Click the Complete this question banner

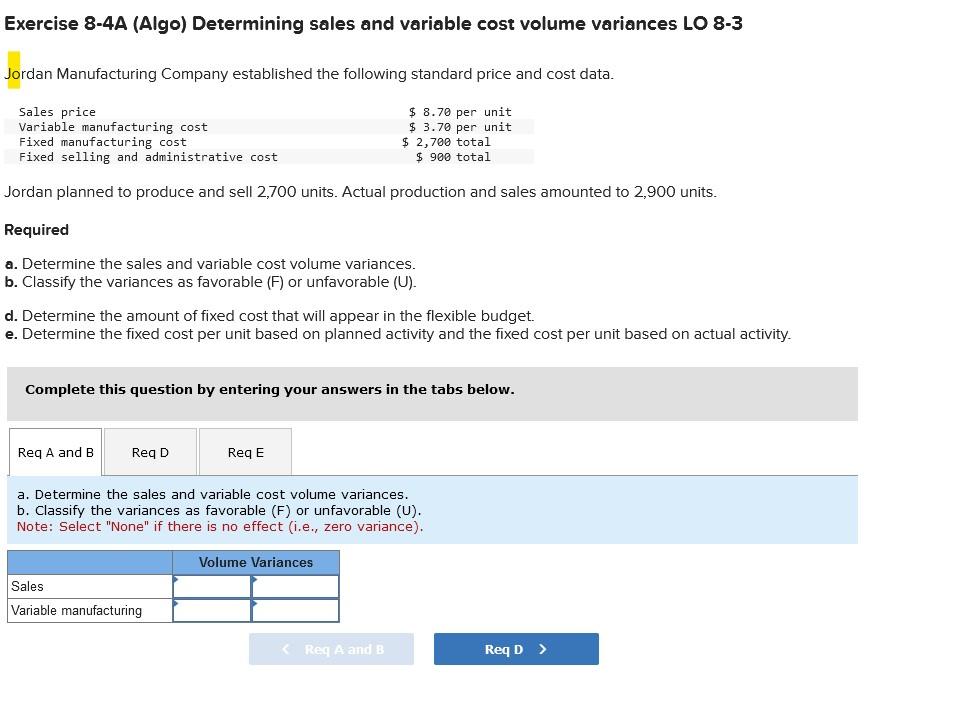[x=270, y=389]
